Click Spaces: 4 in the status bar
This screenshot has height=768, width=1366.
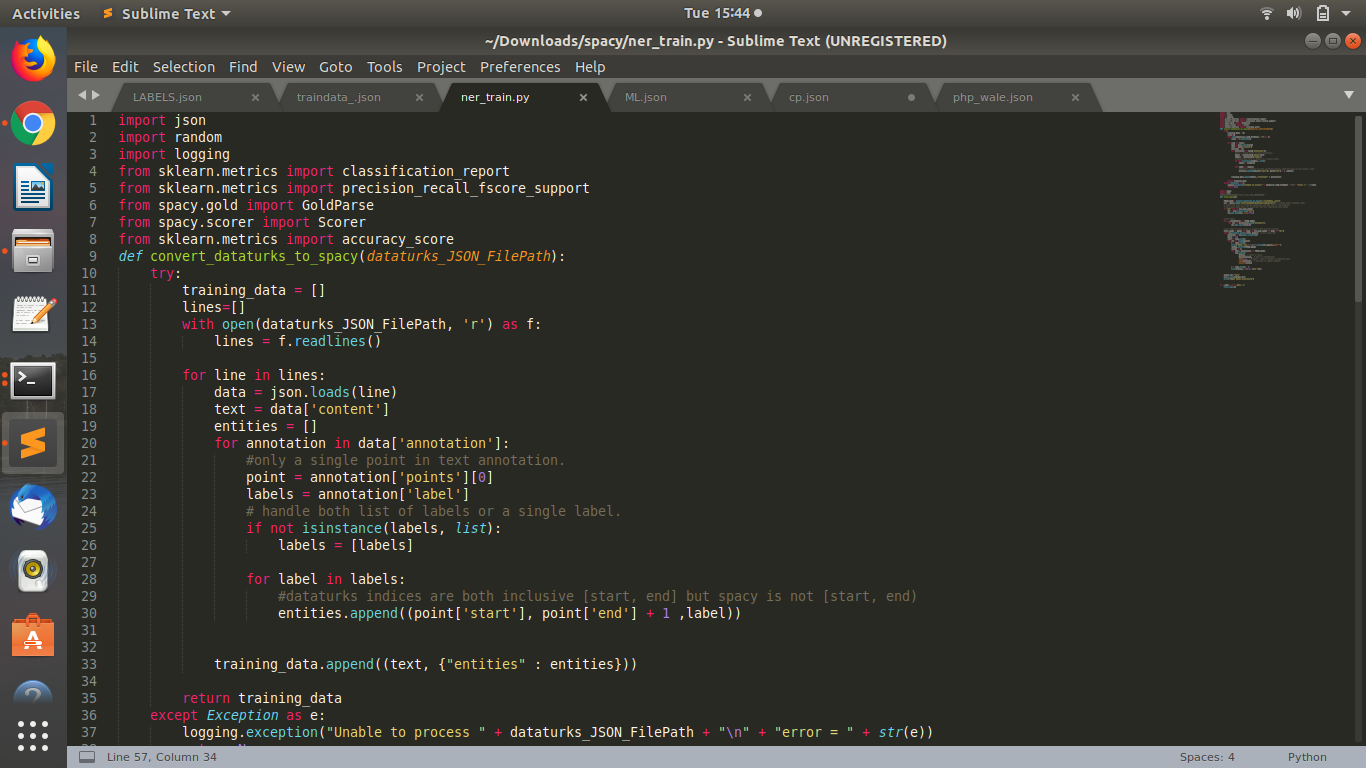point(1206,757)
